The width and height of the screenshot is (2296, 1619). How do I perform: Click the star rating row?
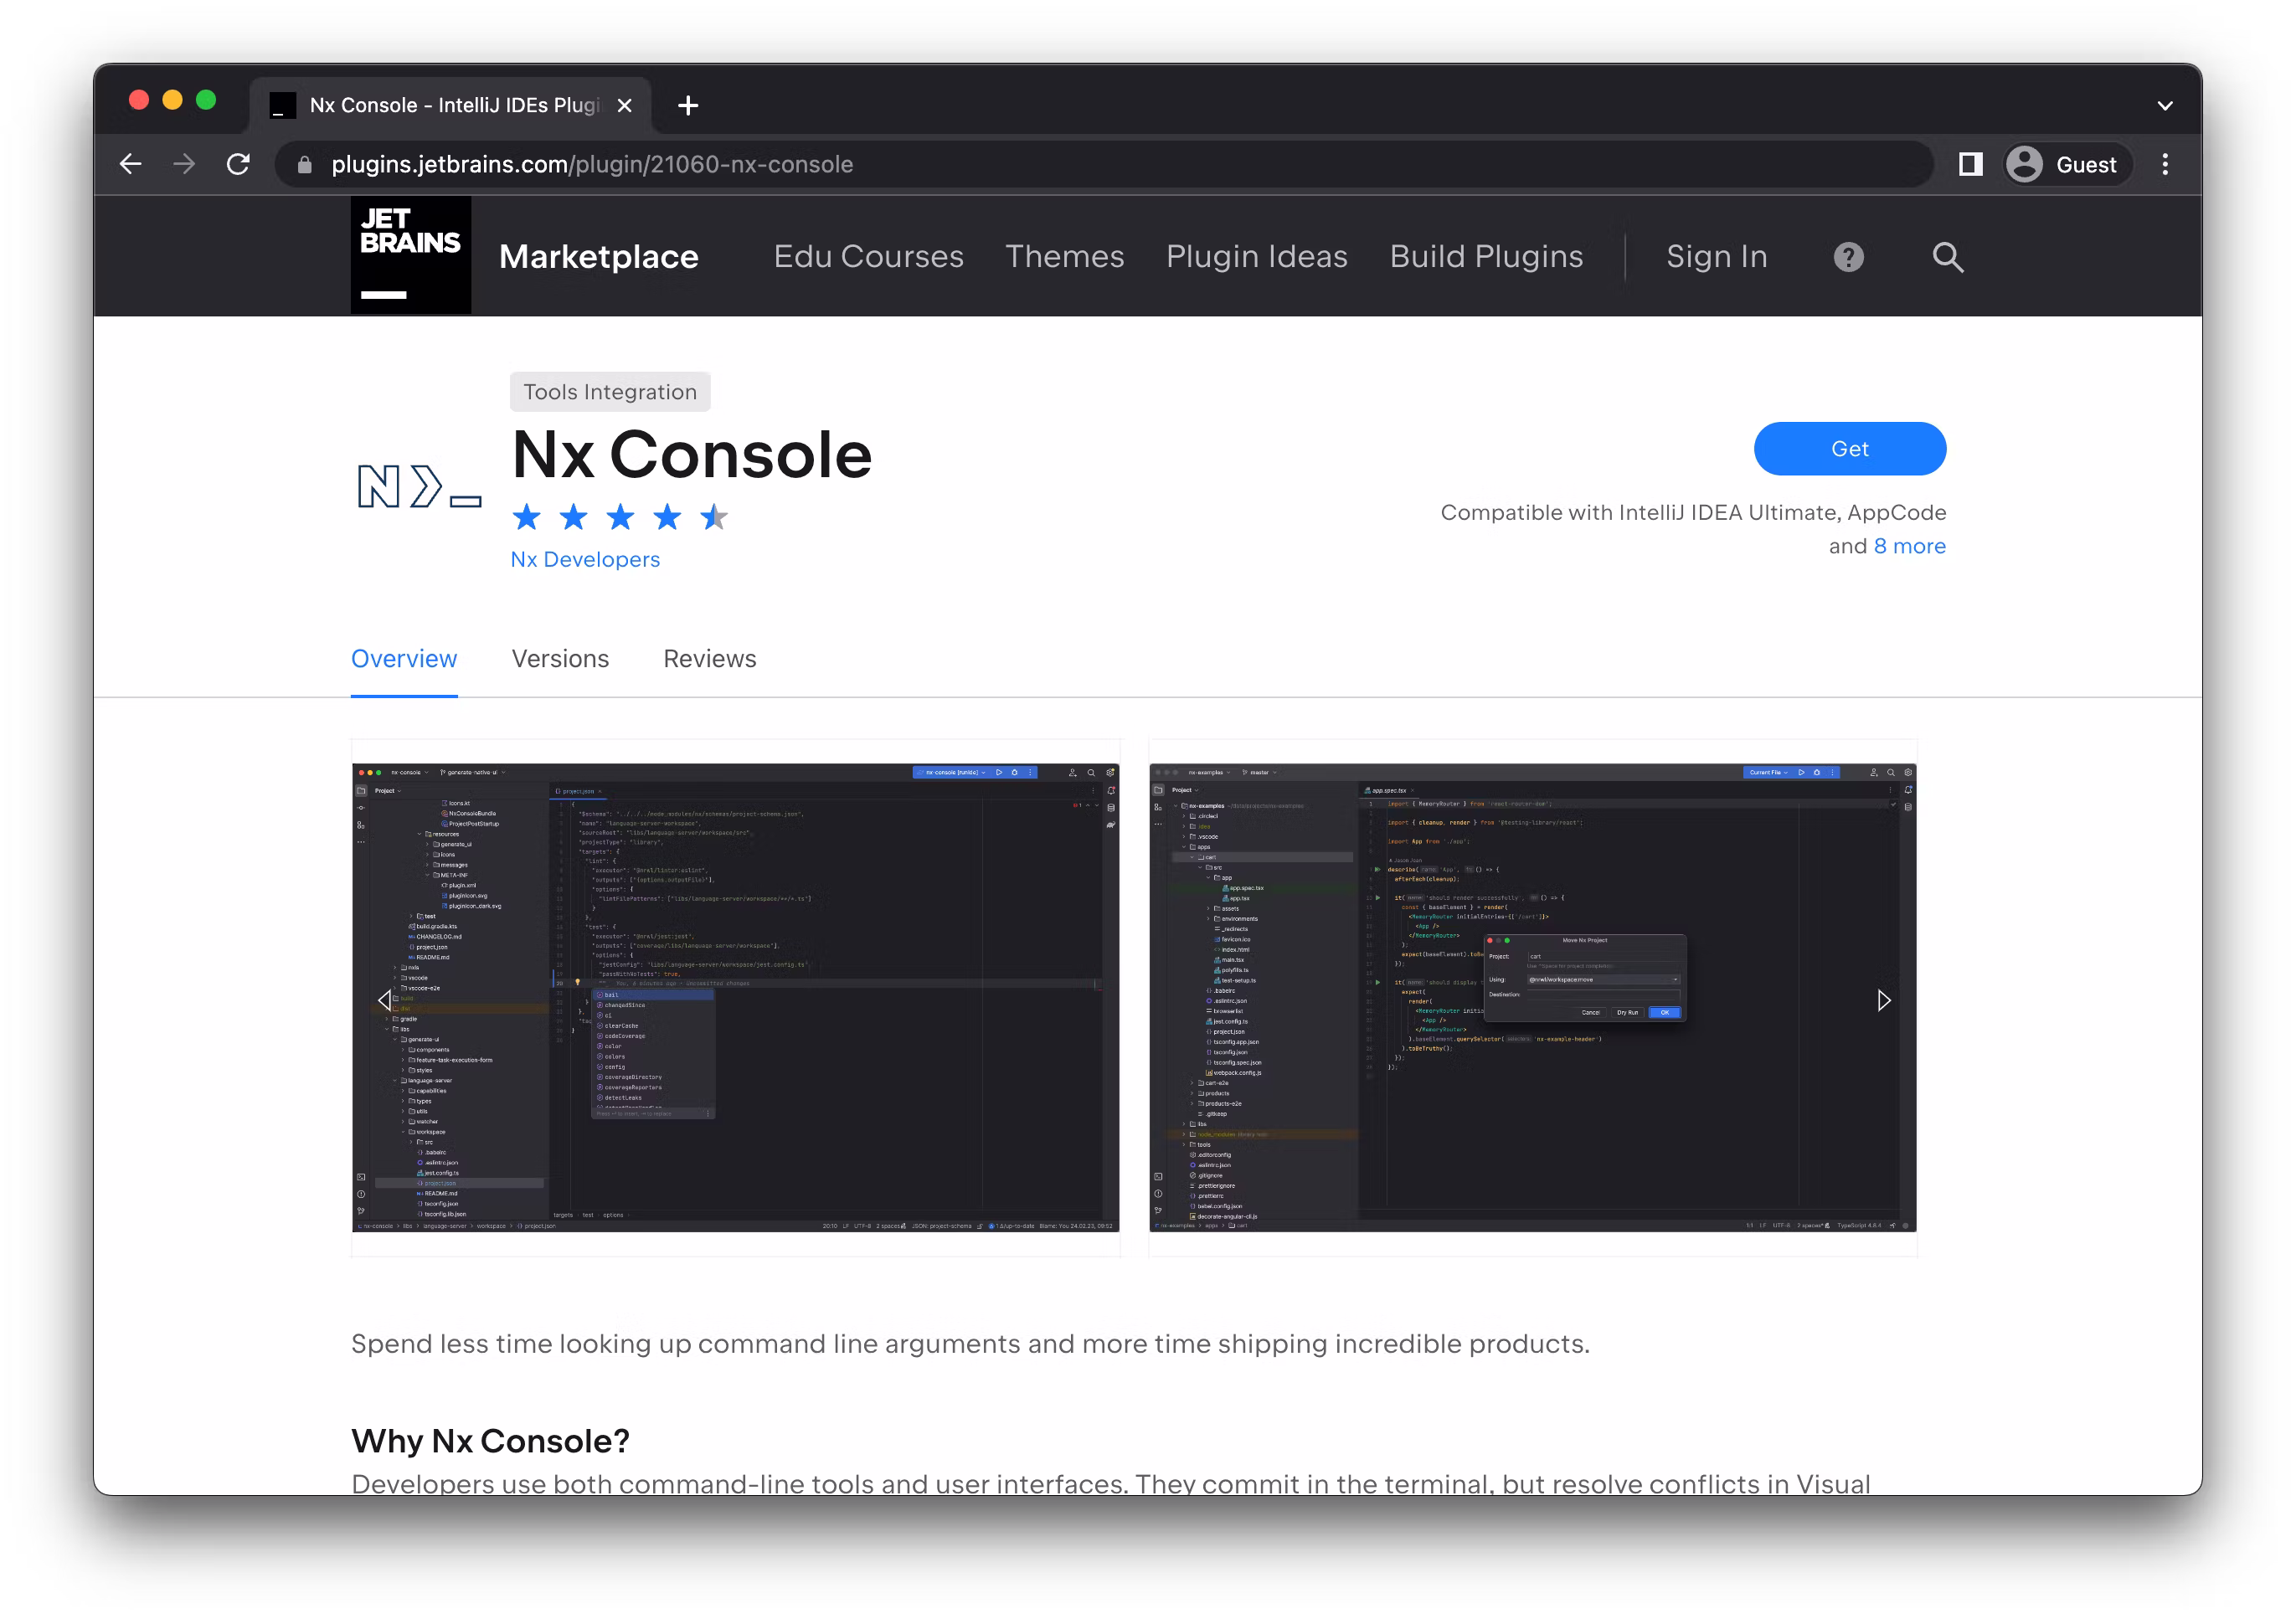[619, 517]
